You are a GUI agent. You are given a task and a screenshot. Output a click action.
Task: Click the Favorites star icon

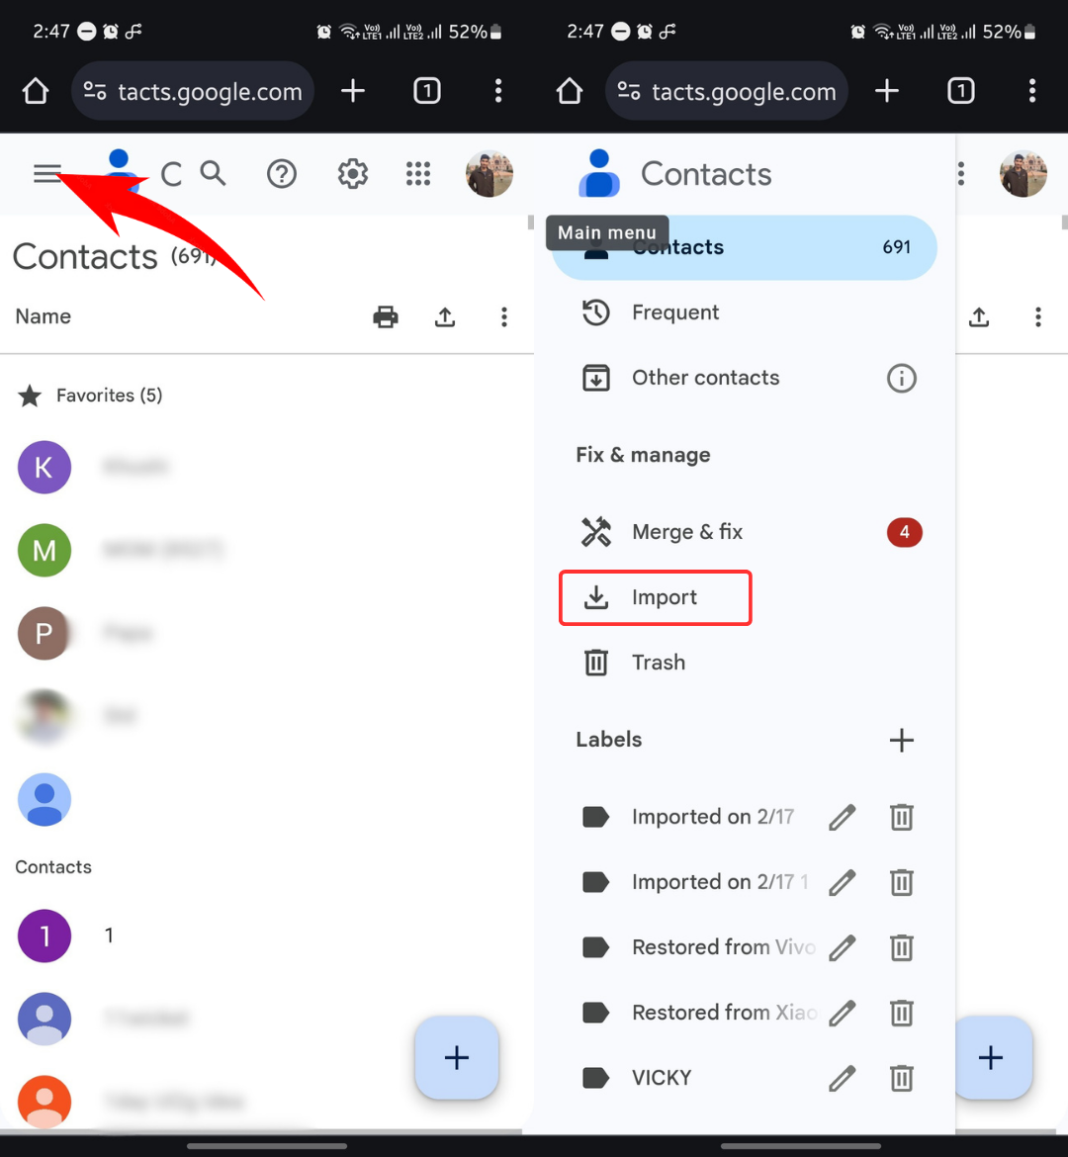[x=30, y=395]
